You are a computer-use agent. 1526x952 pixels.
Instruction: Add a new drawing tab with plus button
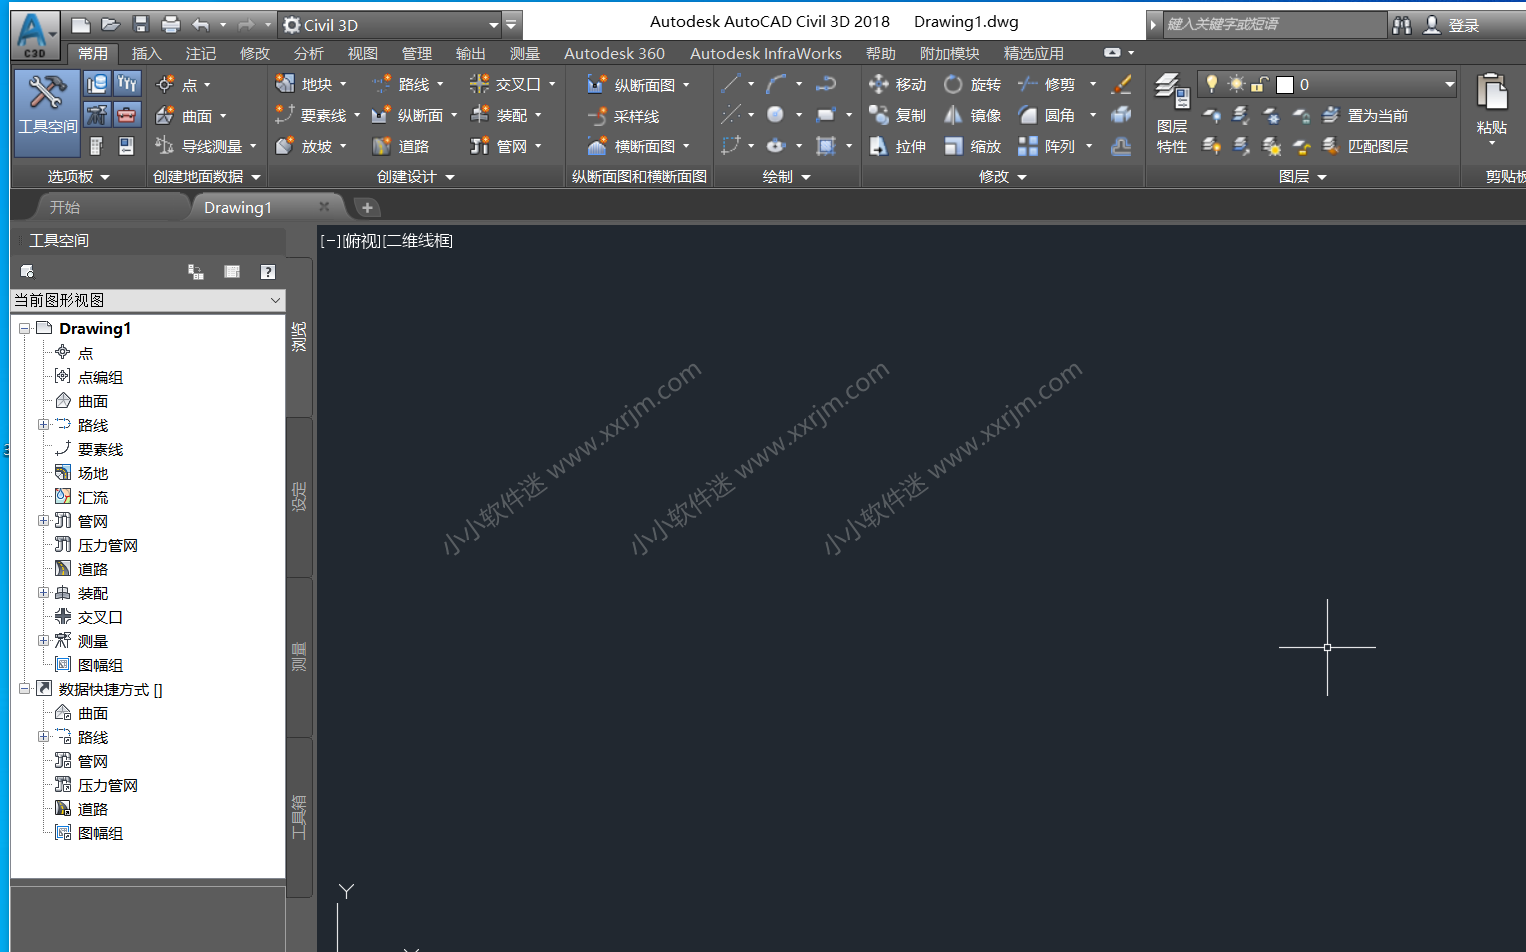pyautogui.click(x=367, y=207)
